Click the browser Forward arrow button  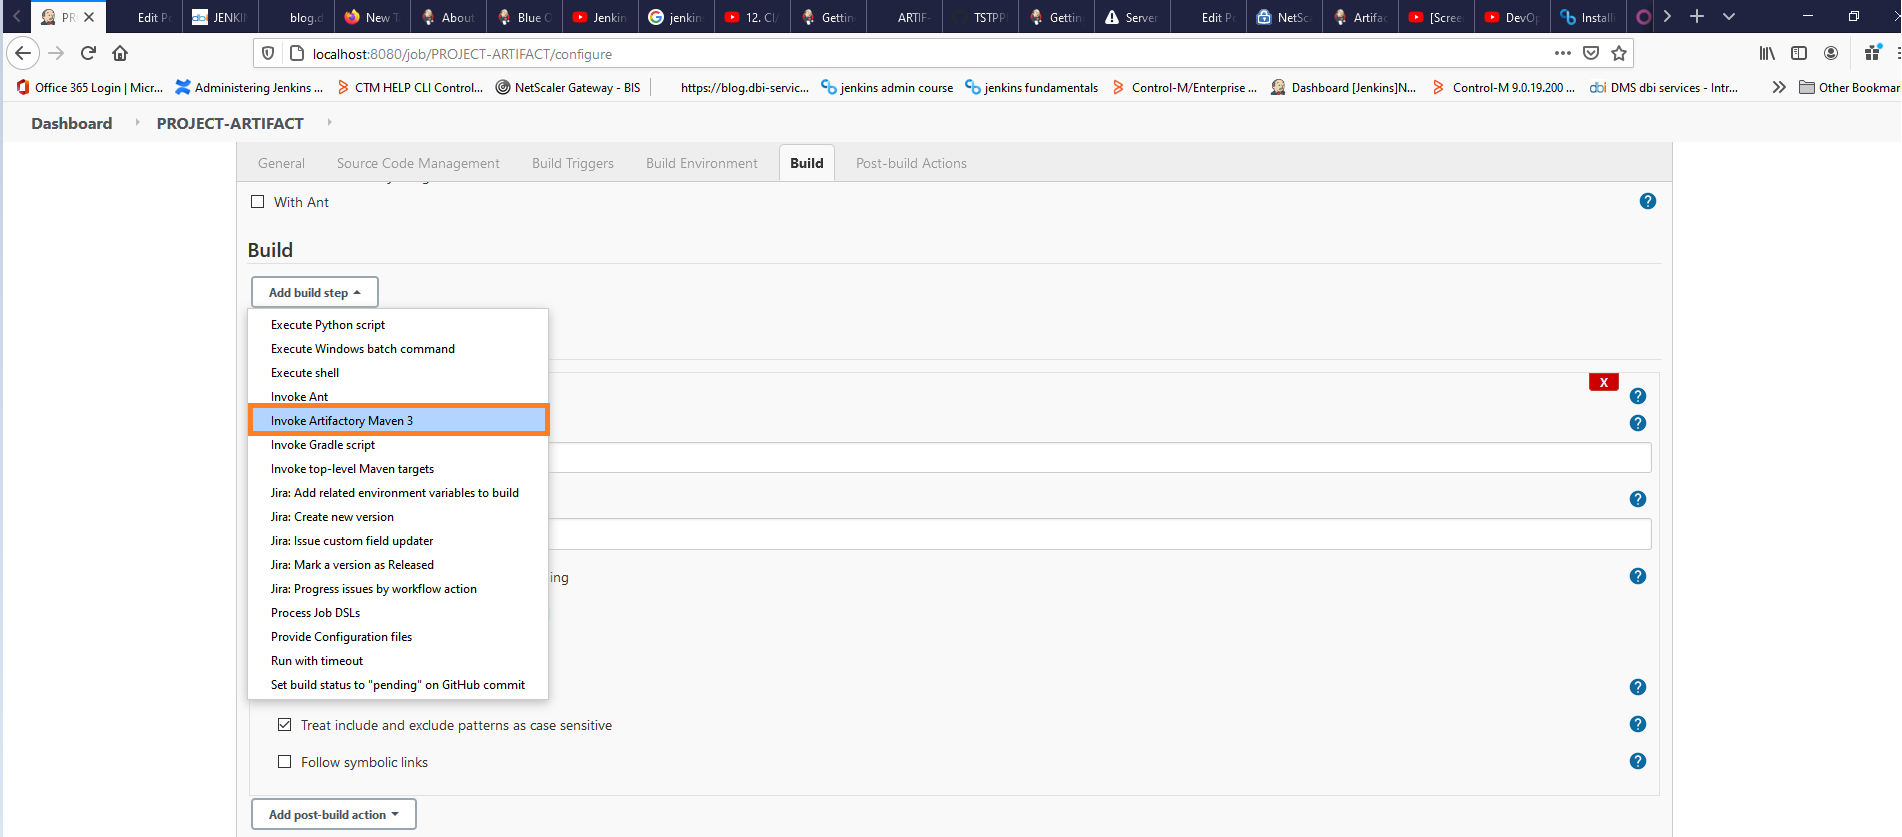[56, 53]
